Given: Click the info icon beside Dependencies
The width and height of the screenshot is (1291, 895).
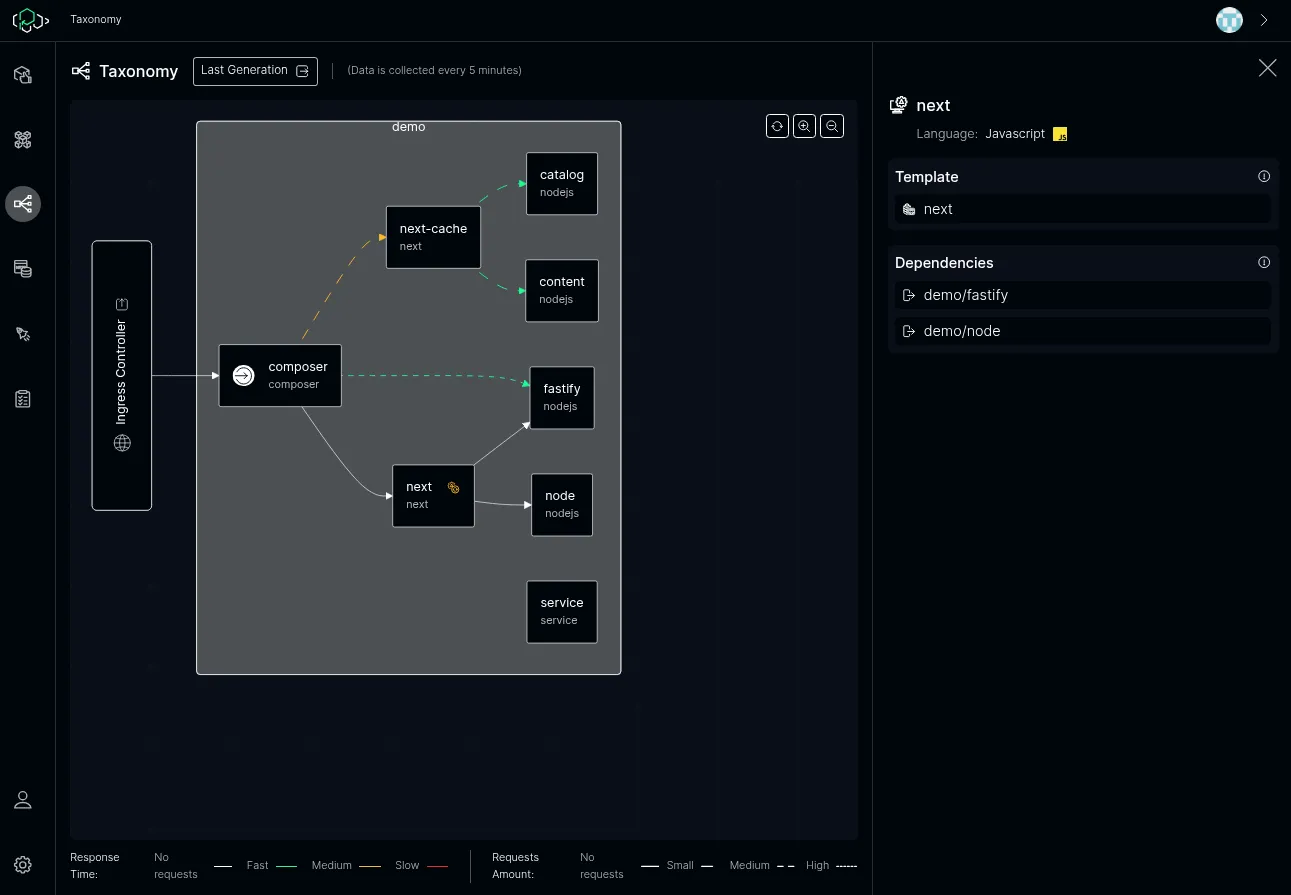Looking at the screenshot, I should point(1264,263).
